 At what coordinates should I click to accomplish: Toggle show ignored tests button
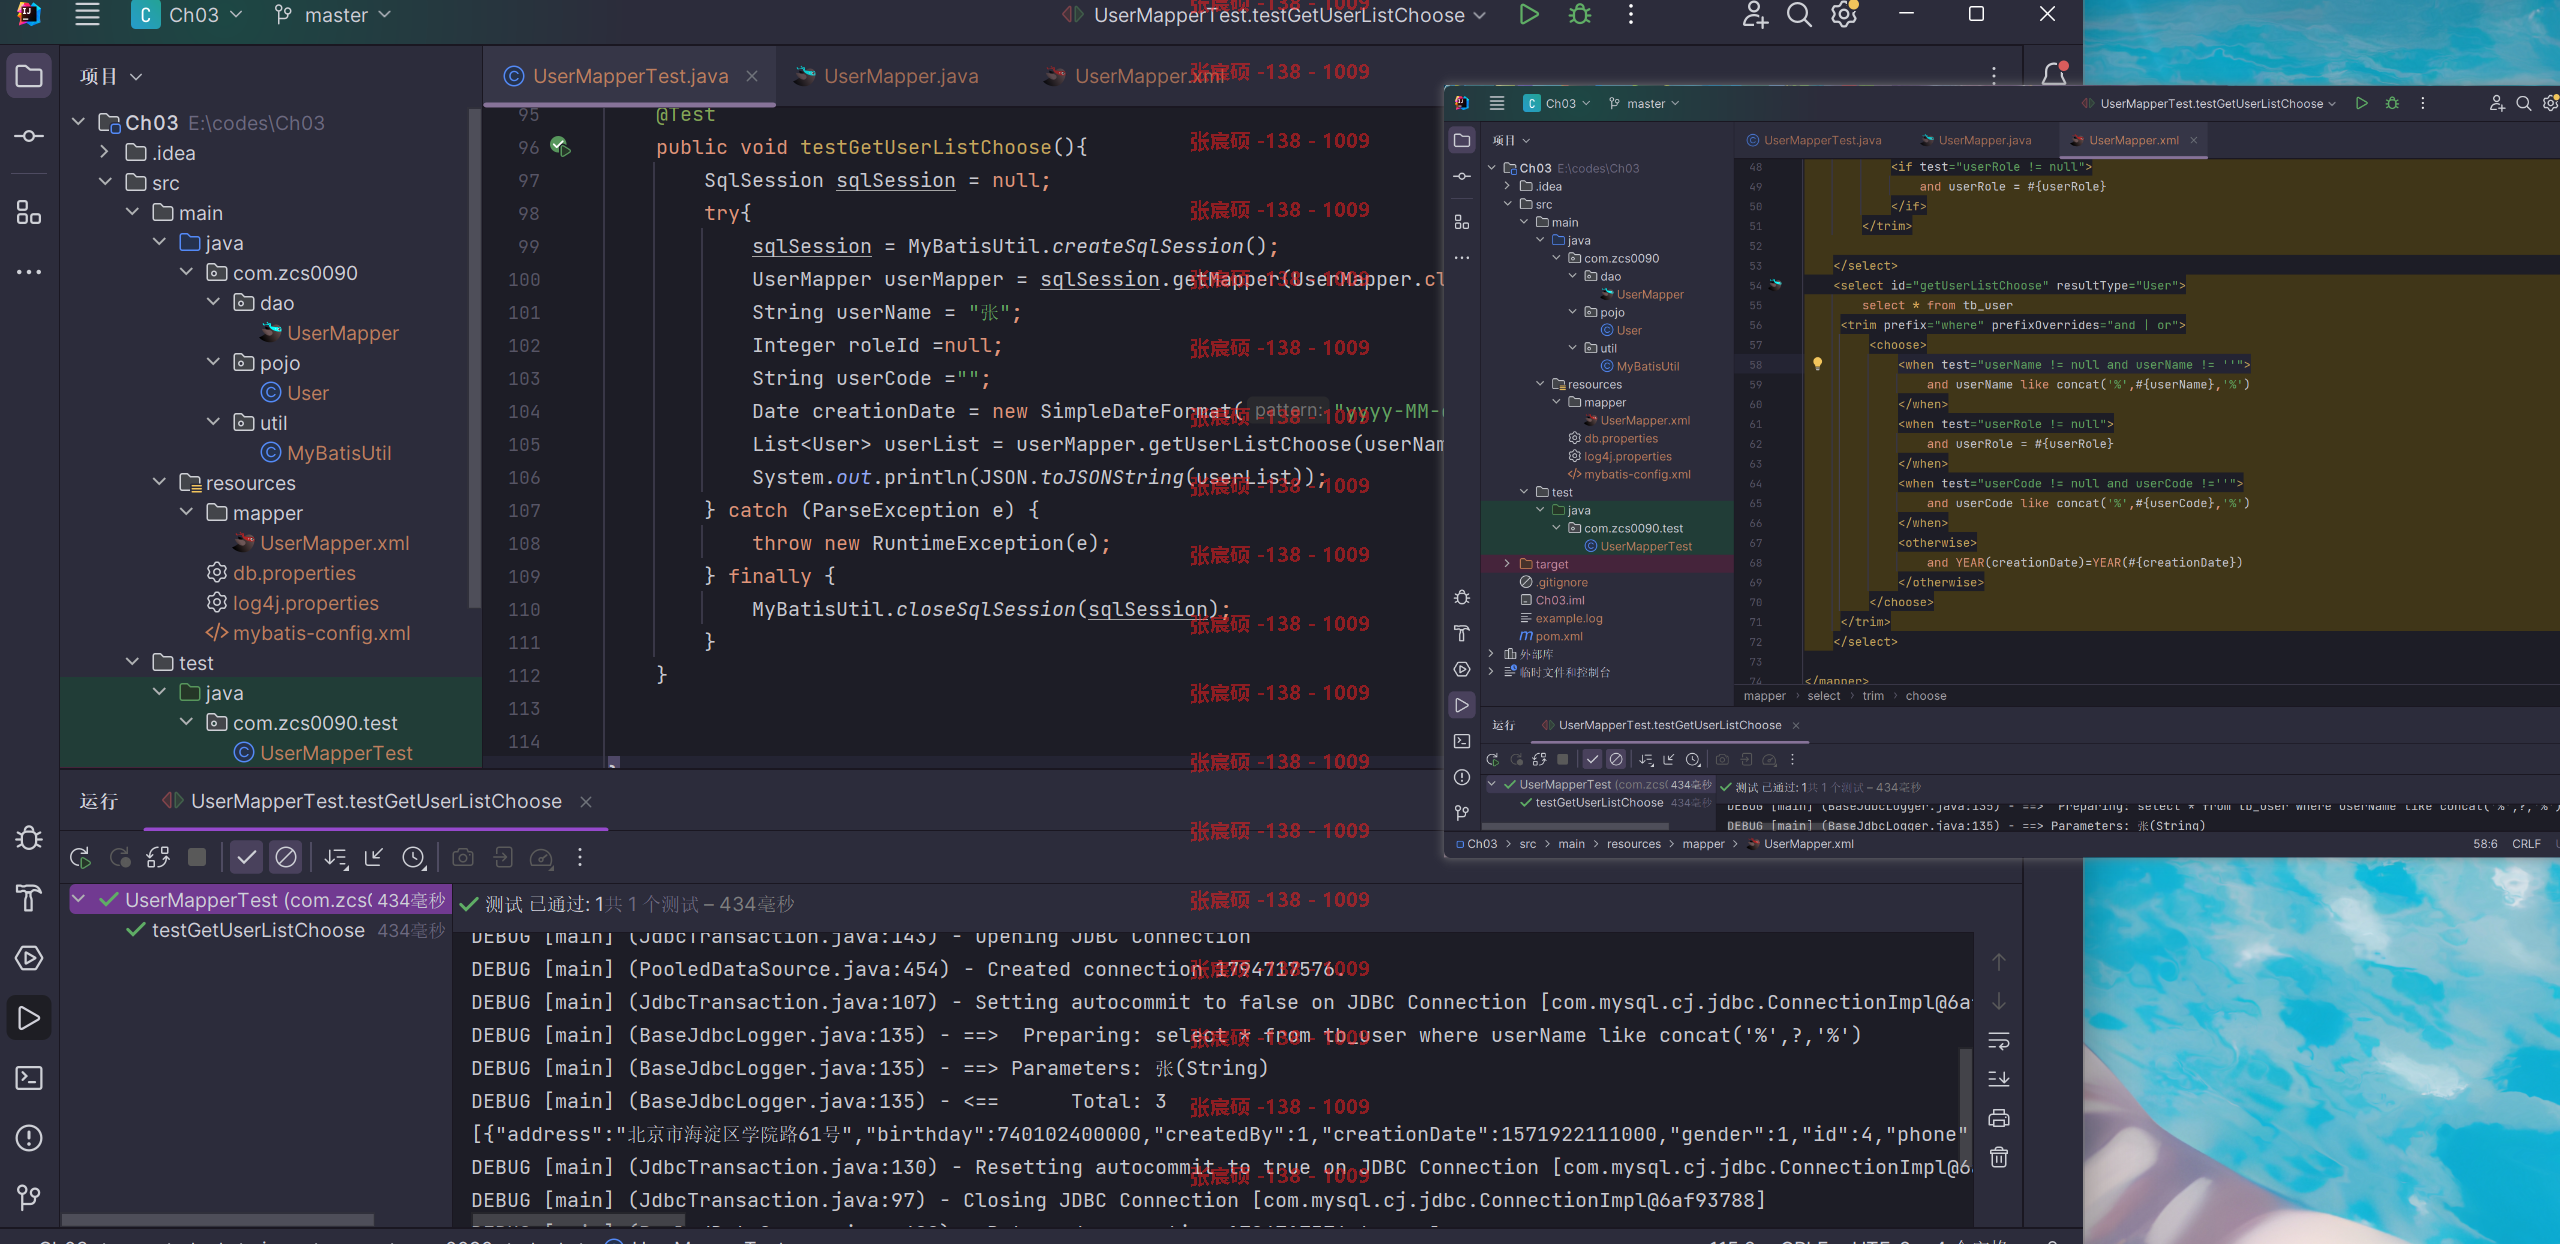[x=286, y=857]
